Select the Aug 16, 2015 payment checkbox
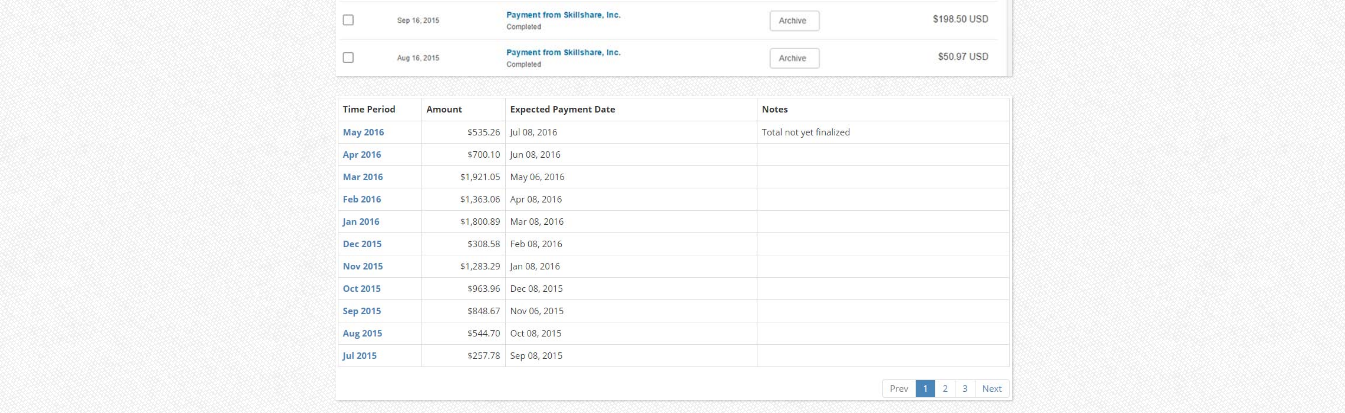 click(x=348, y=57)
